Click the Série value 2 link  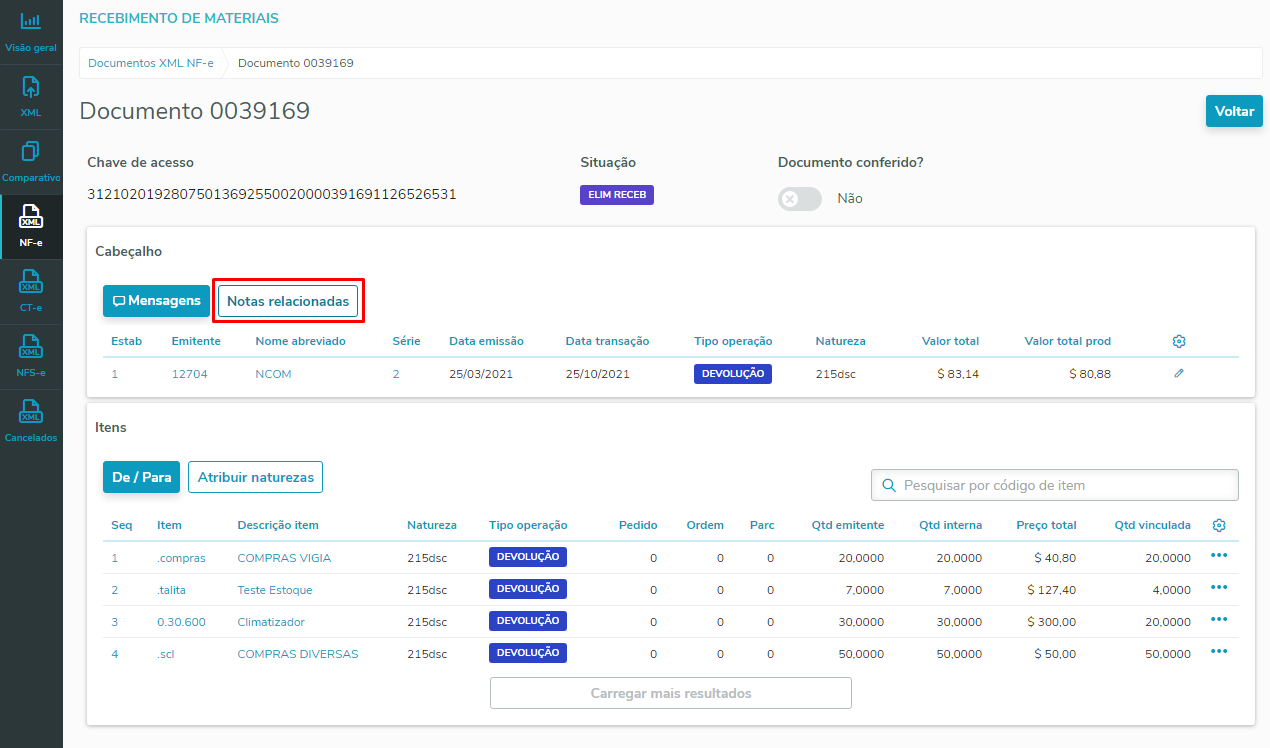click(396, 374)
